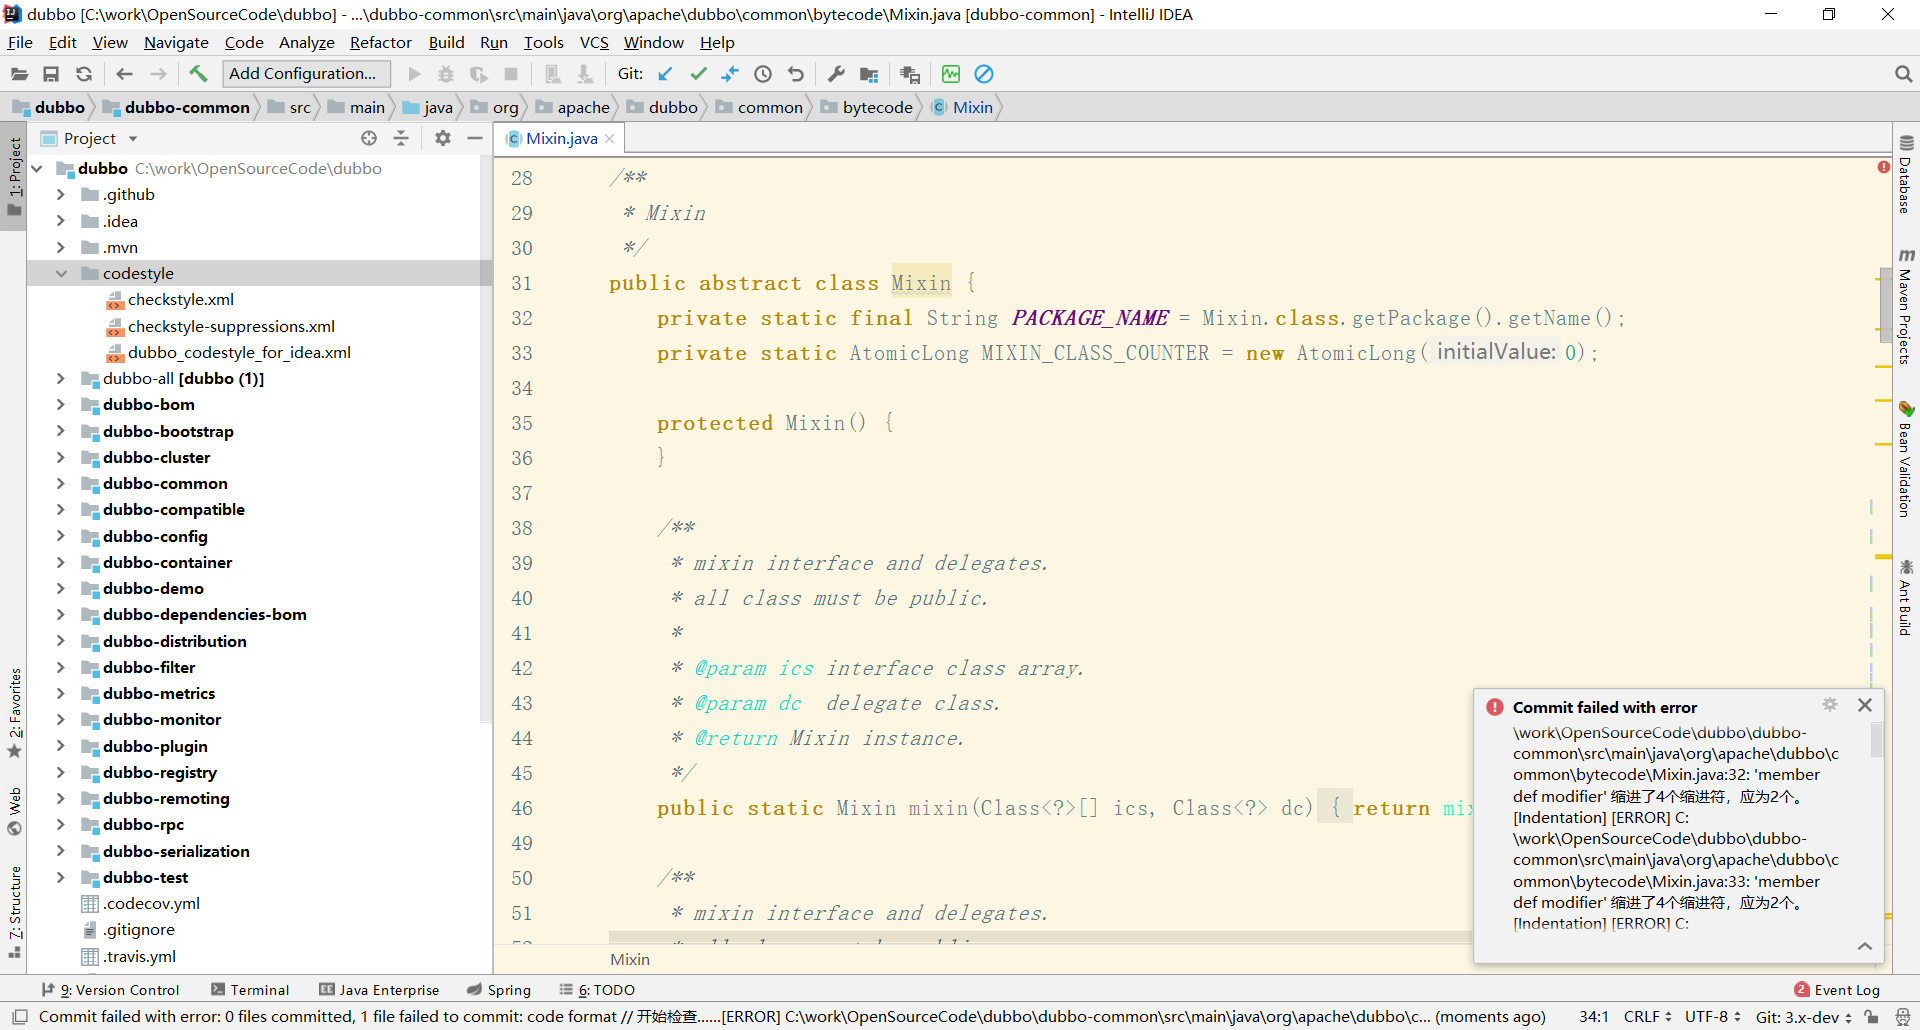The height and width of the screenshot is (1030, 1920).
Task: Toggle the 1: Project side tab
Action: pyautogui.click(x=14, y=178)
